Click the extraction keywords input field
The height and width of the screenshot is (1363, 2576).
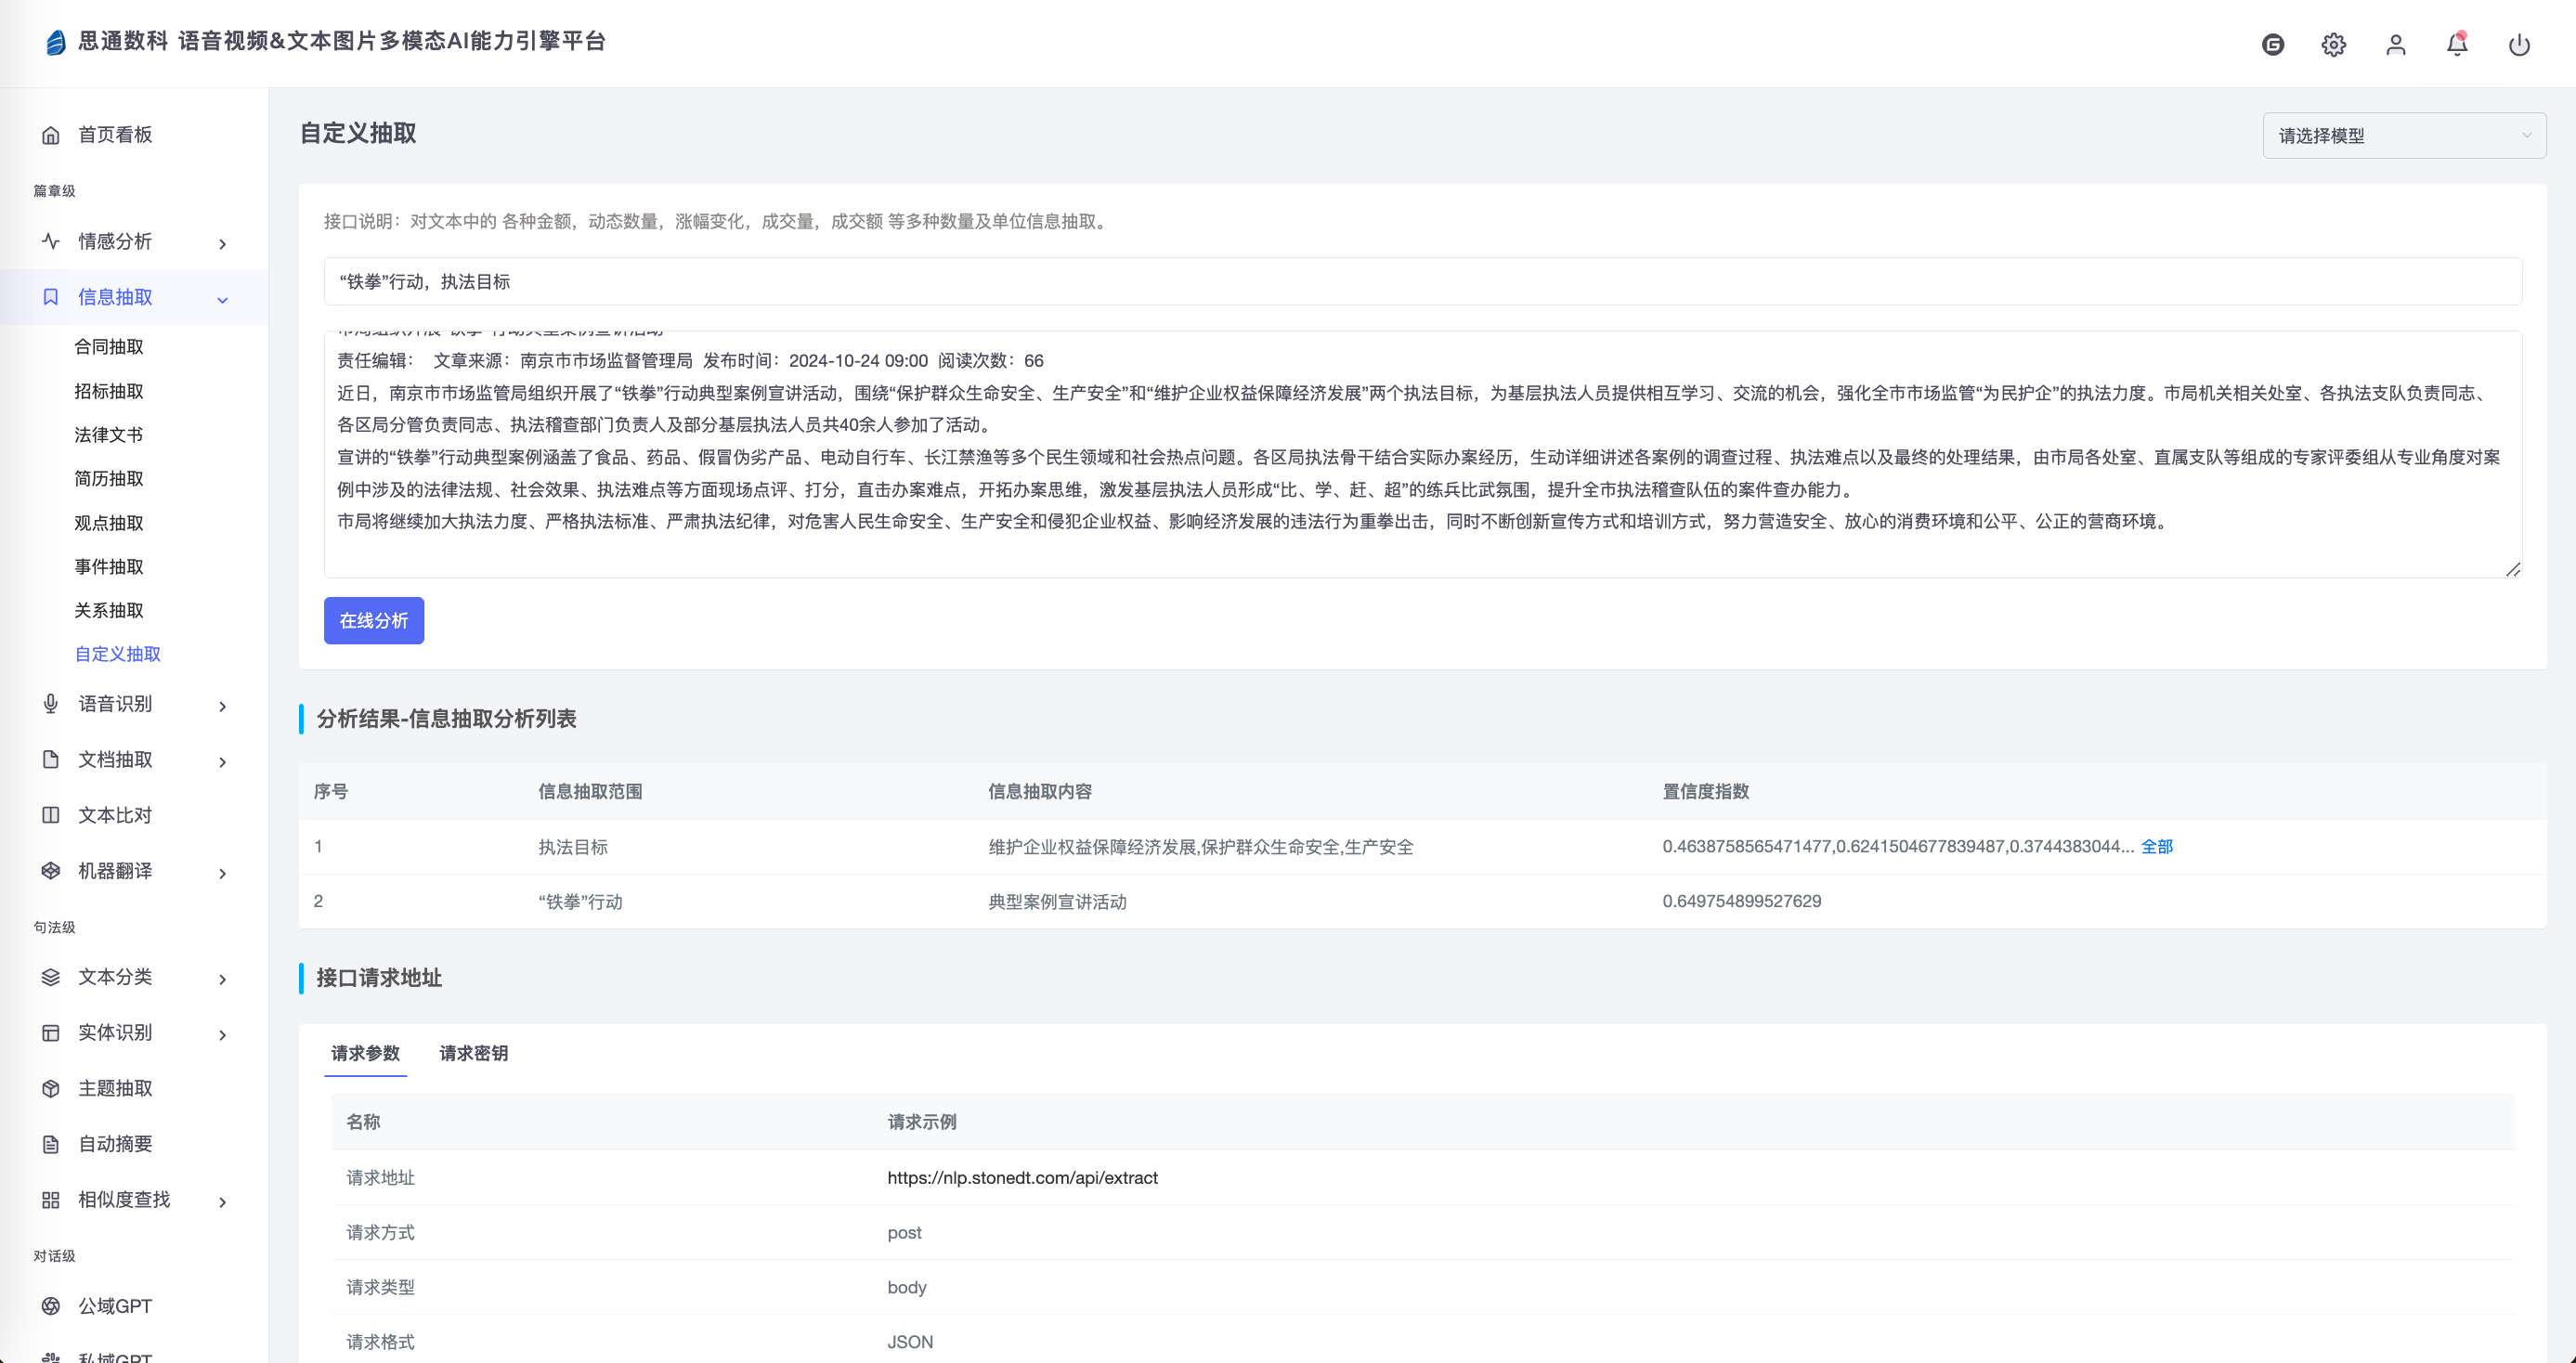(x=1420, y=282)
